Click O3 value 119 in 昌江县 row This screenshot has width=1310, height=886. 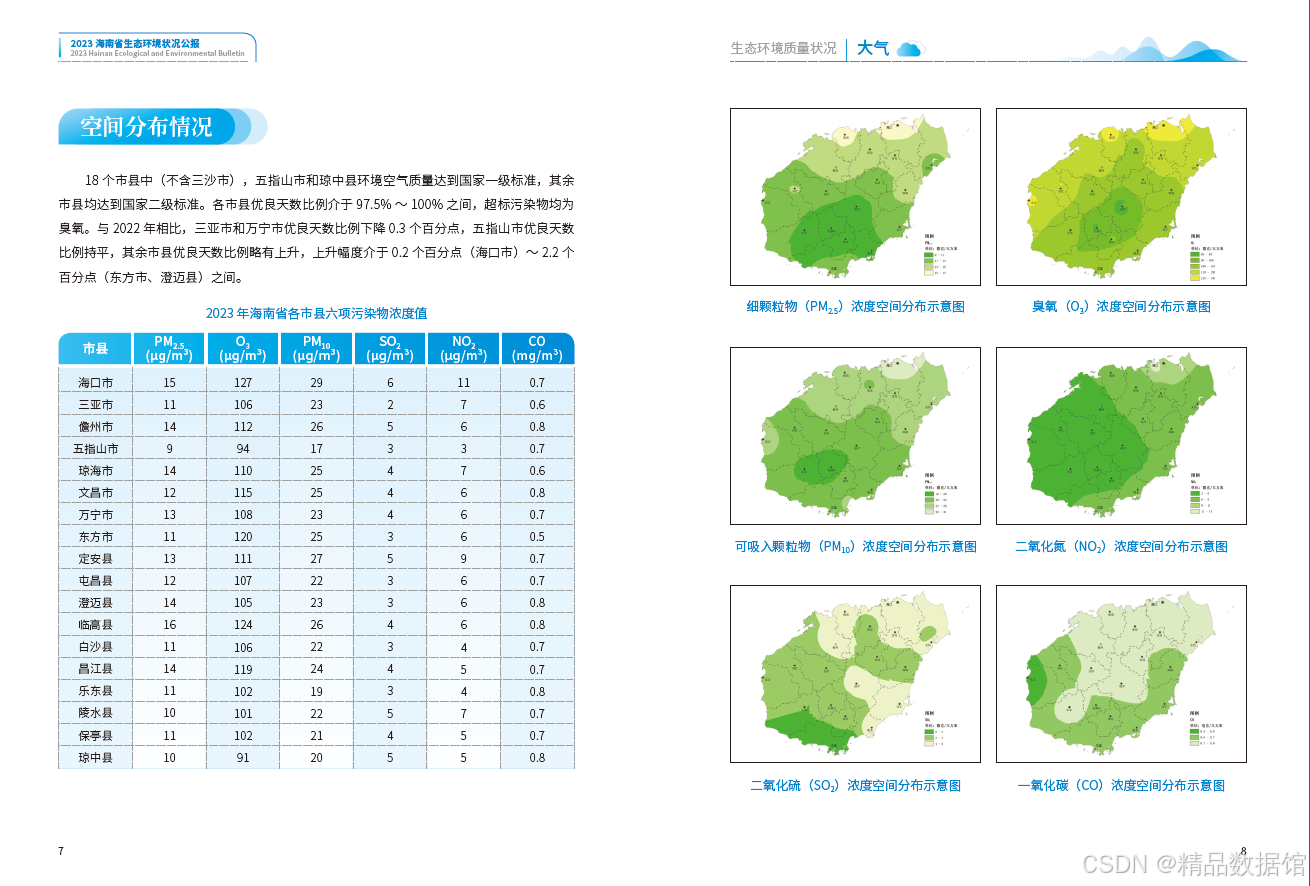pos(243,669)
